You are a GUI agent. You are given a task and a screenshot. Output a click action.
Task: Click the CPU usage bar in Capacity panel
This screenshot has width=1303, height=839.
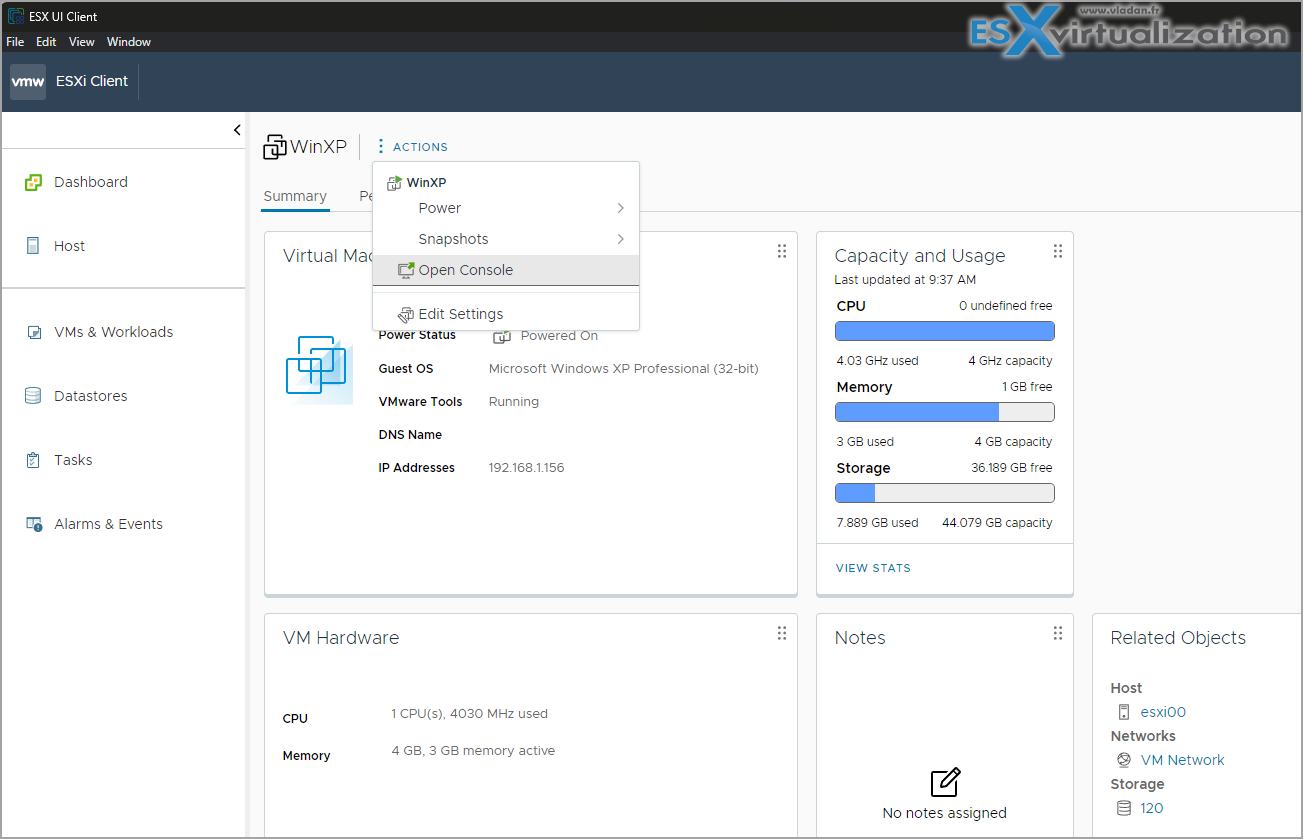(943, 330)
